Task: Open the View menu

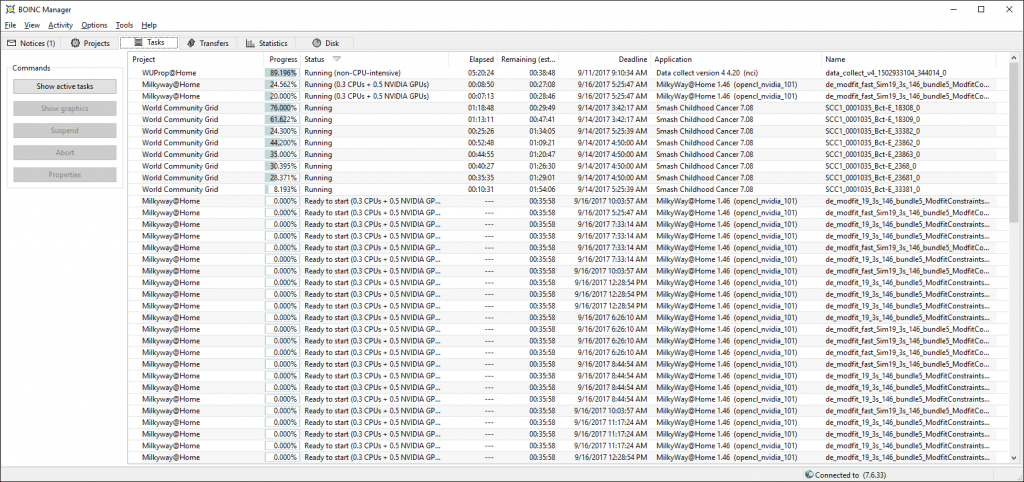Action: (x=32, y=24)
